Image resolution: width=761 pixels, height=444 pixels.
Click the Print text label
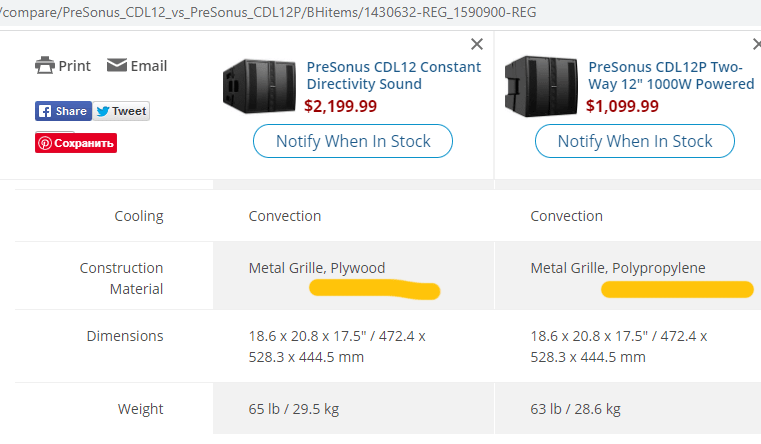[74, 66]
